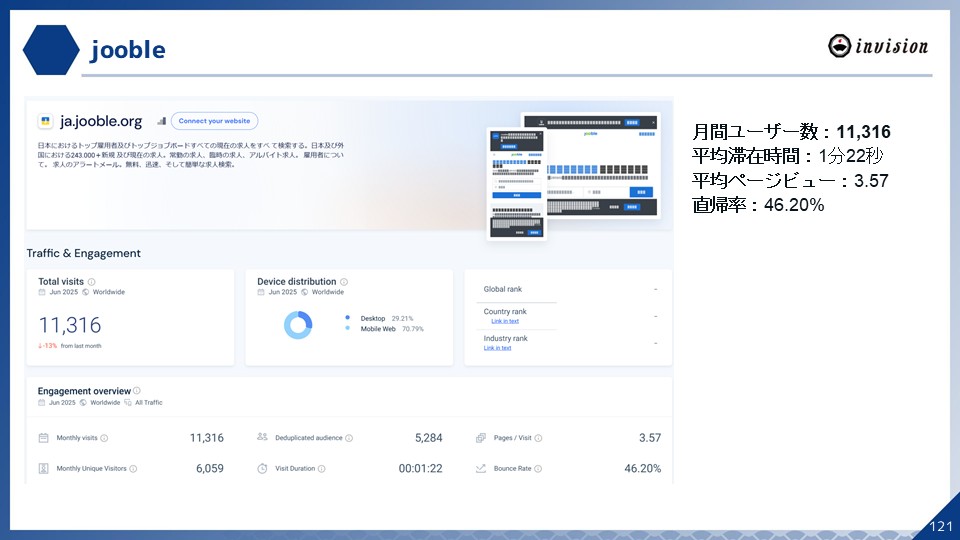
Task: Click the 直帰率 46.20% line
Action: pyautogui.click(x=758, y=204)
